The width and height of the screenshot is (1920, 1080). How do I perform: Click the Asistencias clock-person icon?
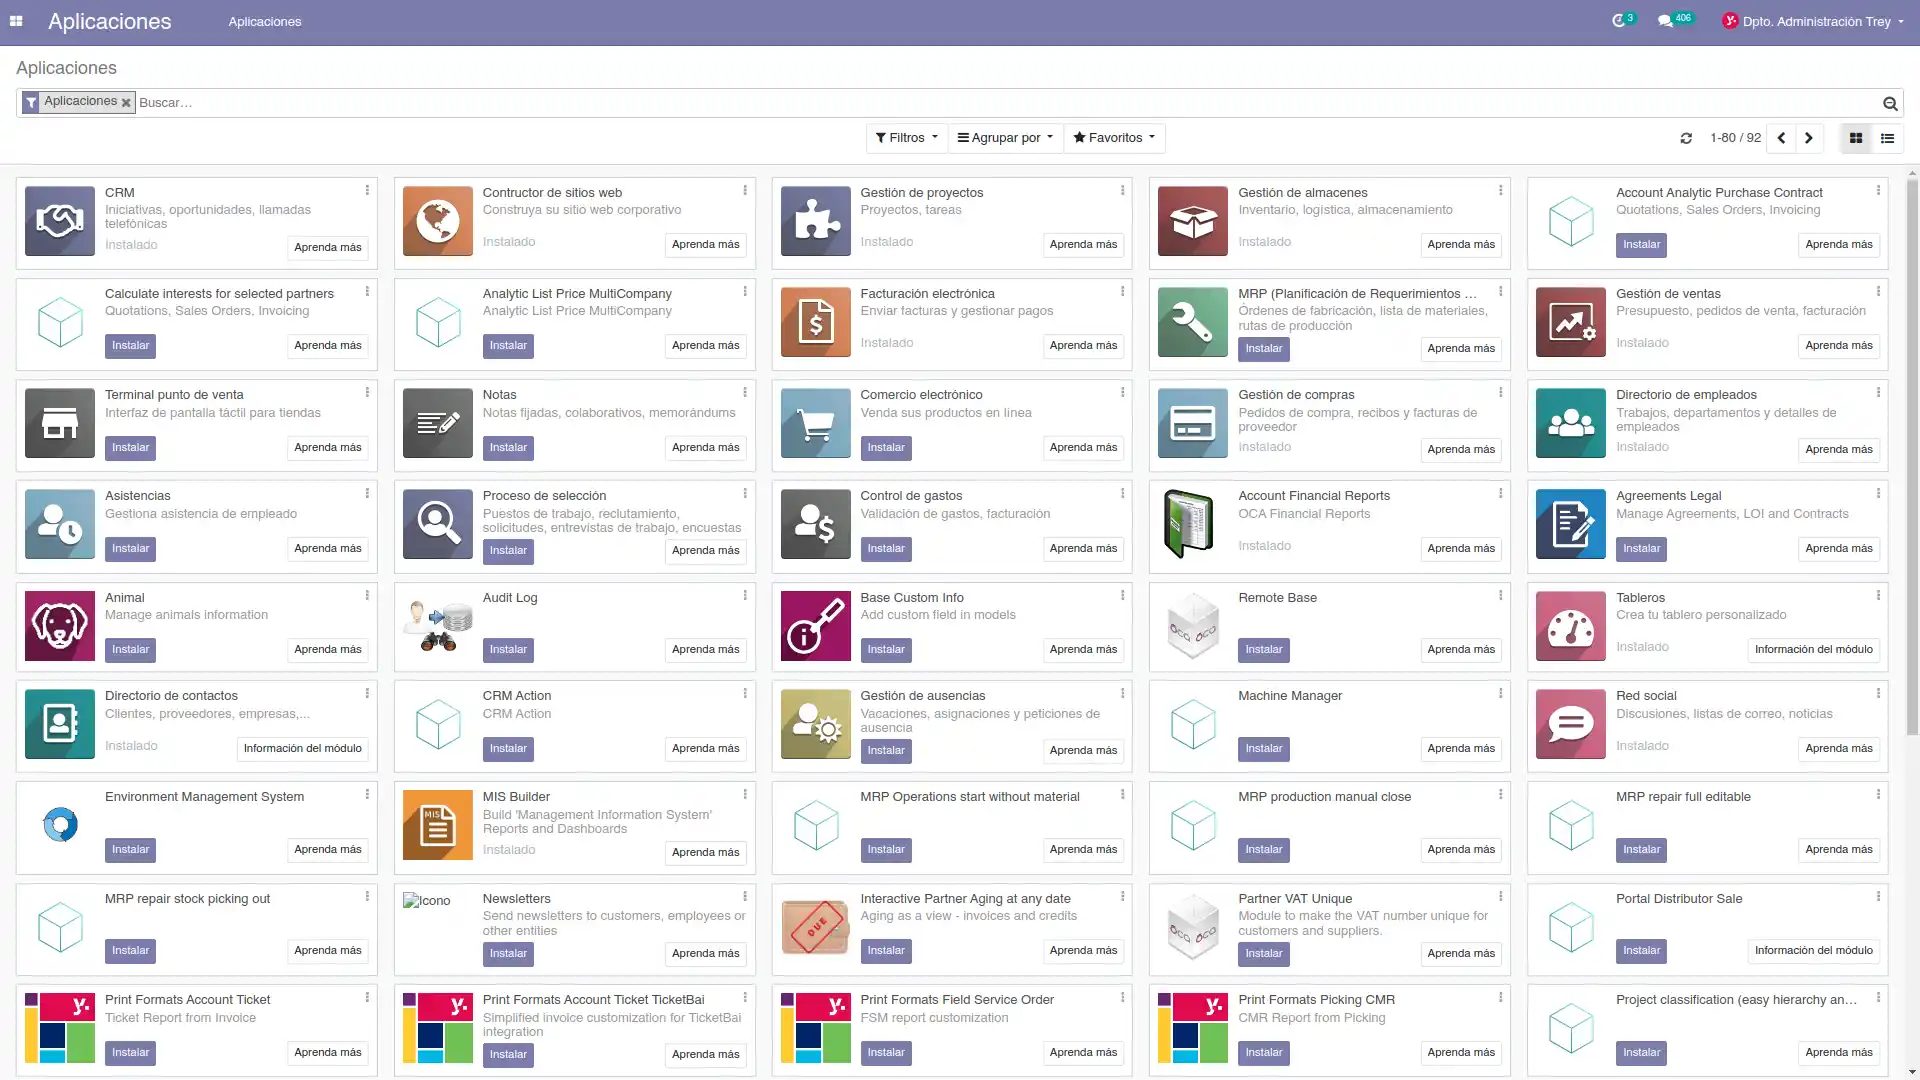60,524
